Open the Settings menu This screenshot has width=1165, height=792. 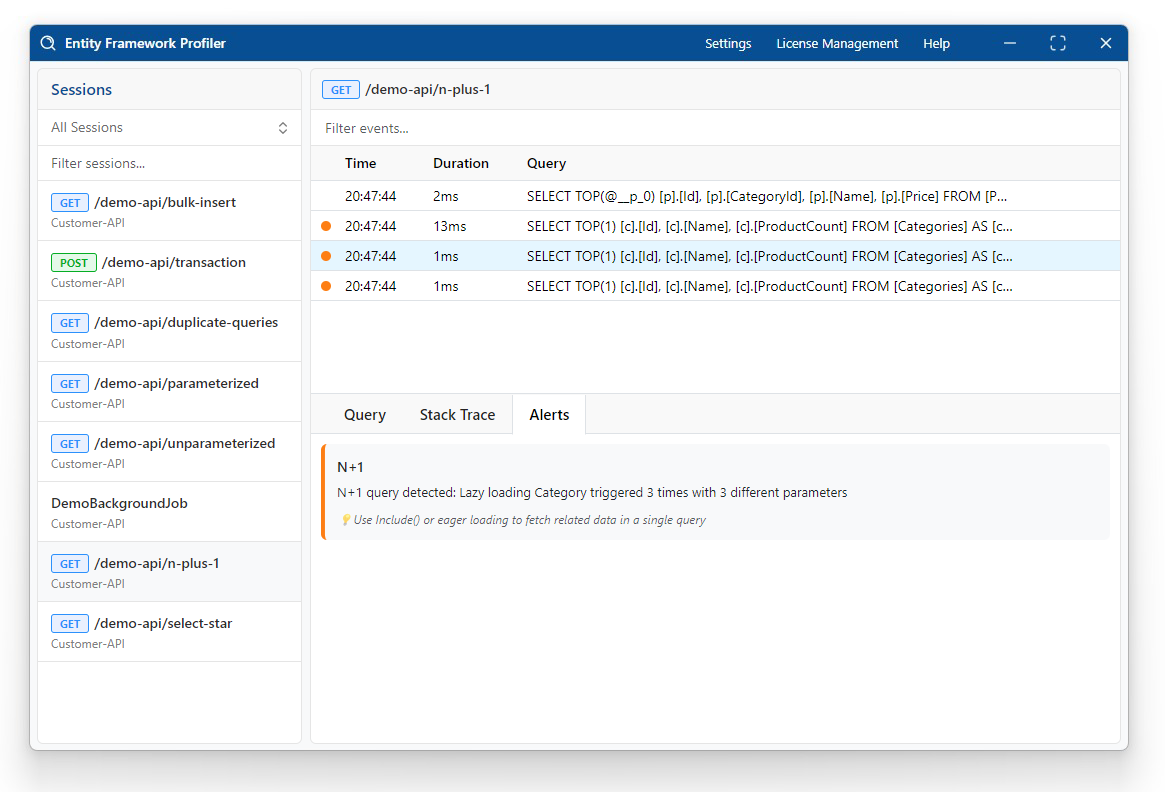pyautogui.click(x=728, y=43)
